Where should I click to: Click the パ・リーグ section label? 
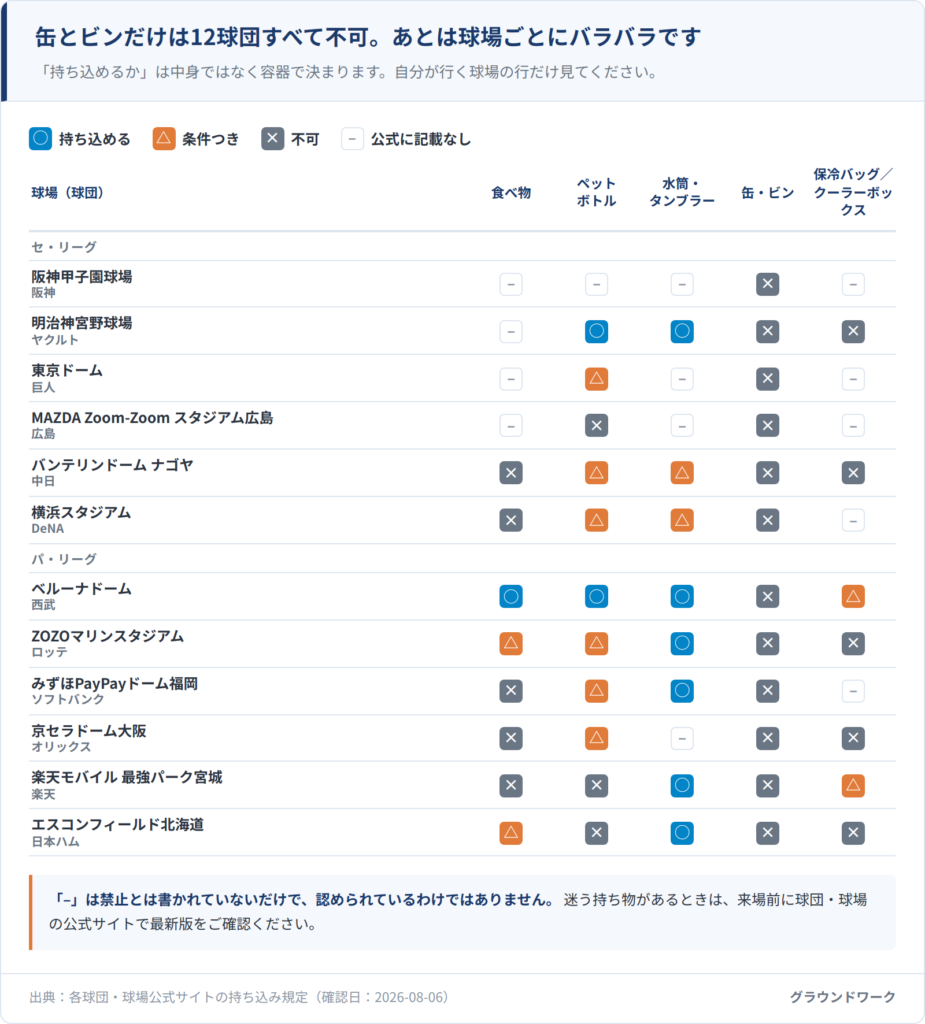64,559
